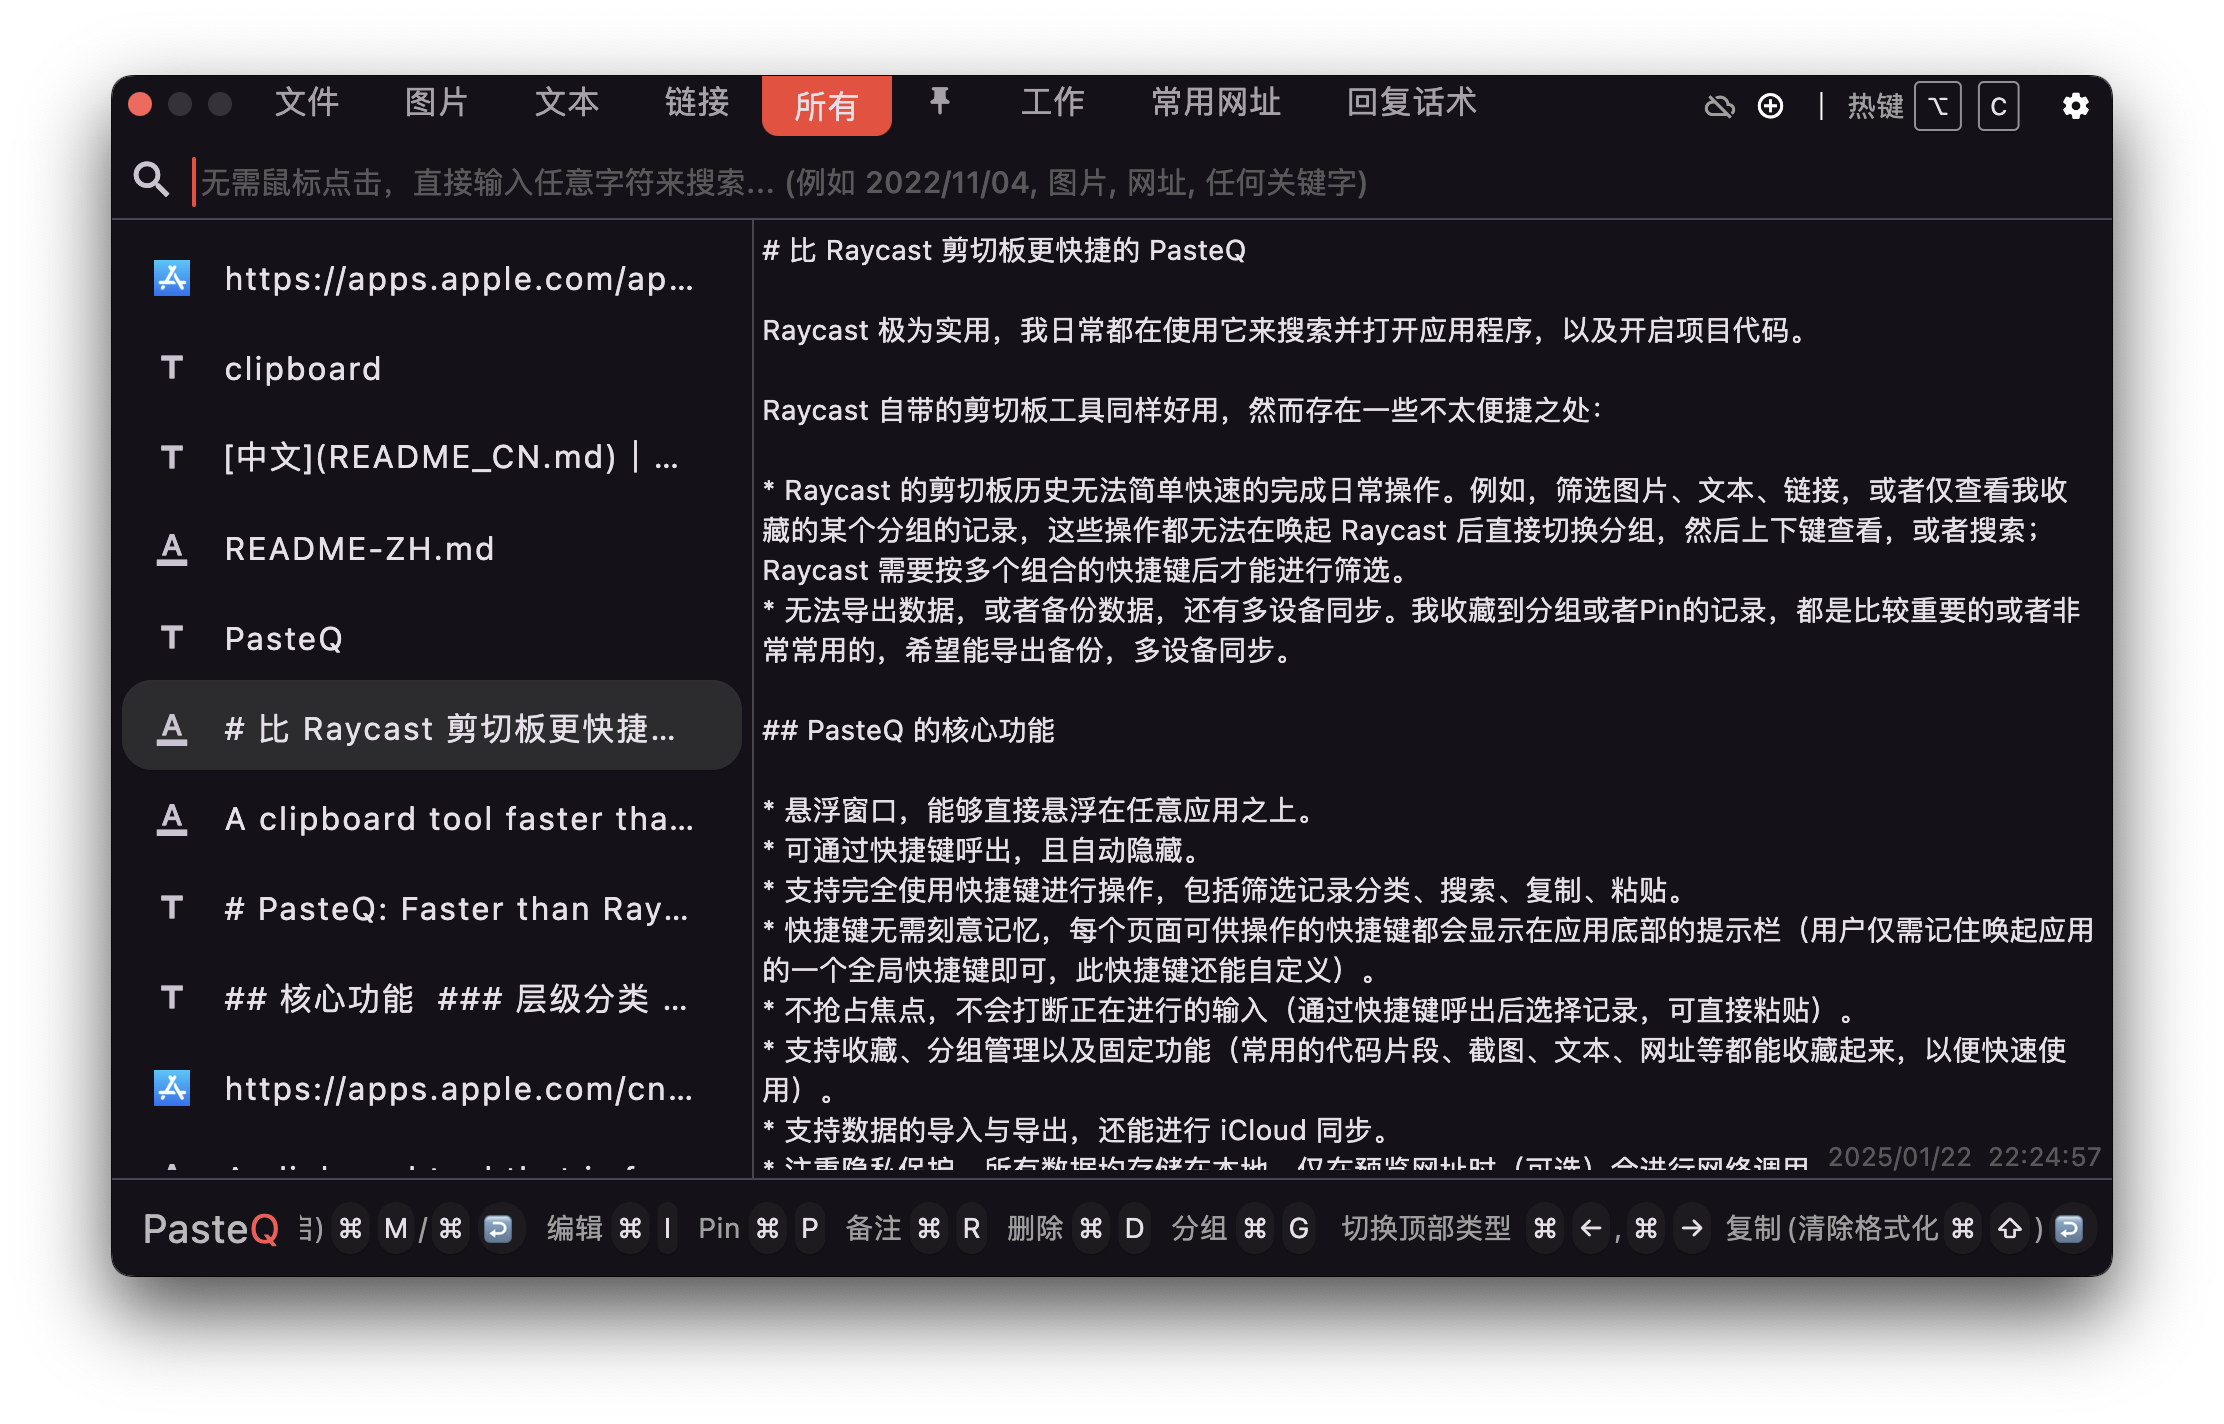This screenshot has height=1424, width=2224.
Task: Click T icon beside [中文](README_CN.md)
Action: click(172, 458)
